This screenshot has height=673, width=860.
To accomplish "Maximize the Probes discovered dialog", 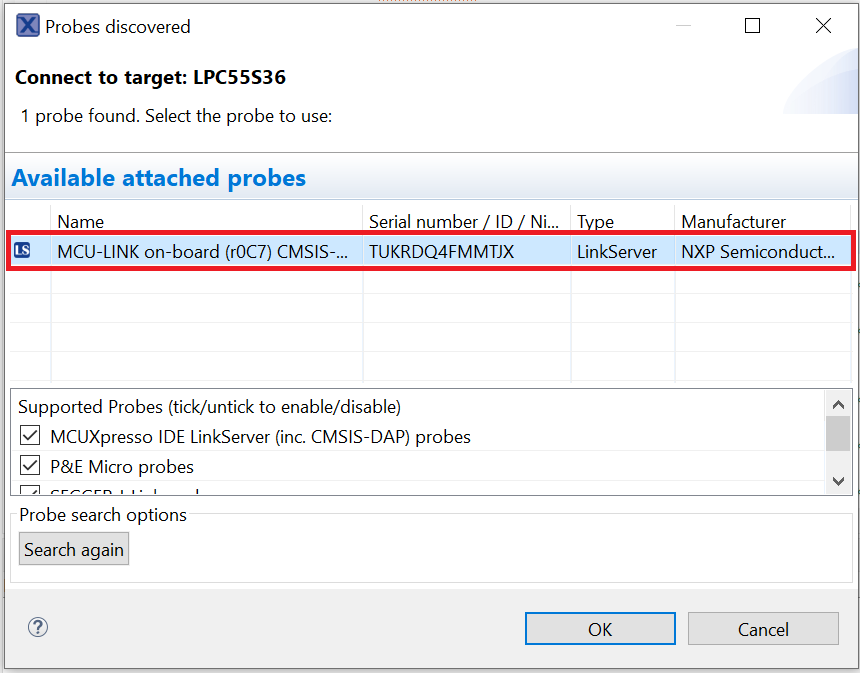I will (752, 26).
